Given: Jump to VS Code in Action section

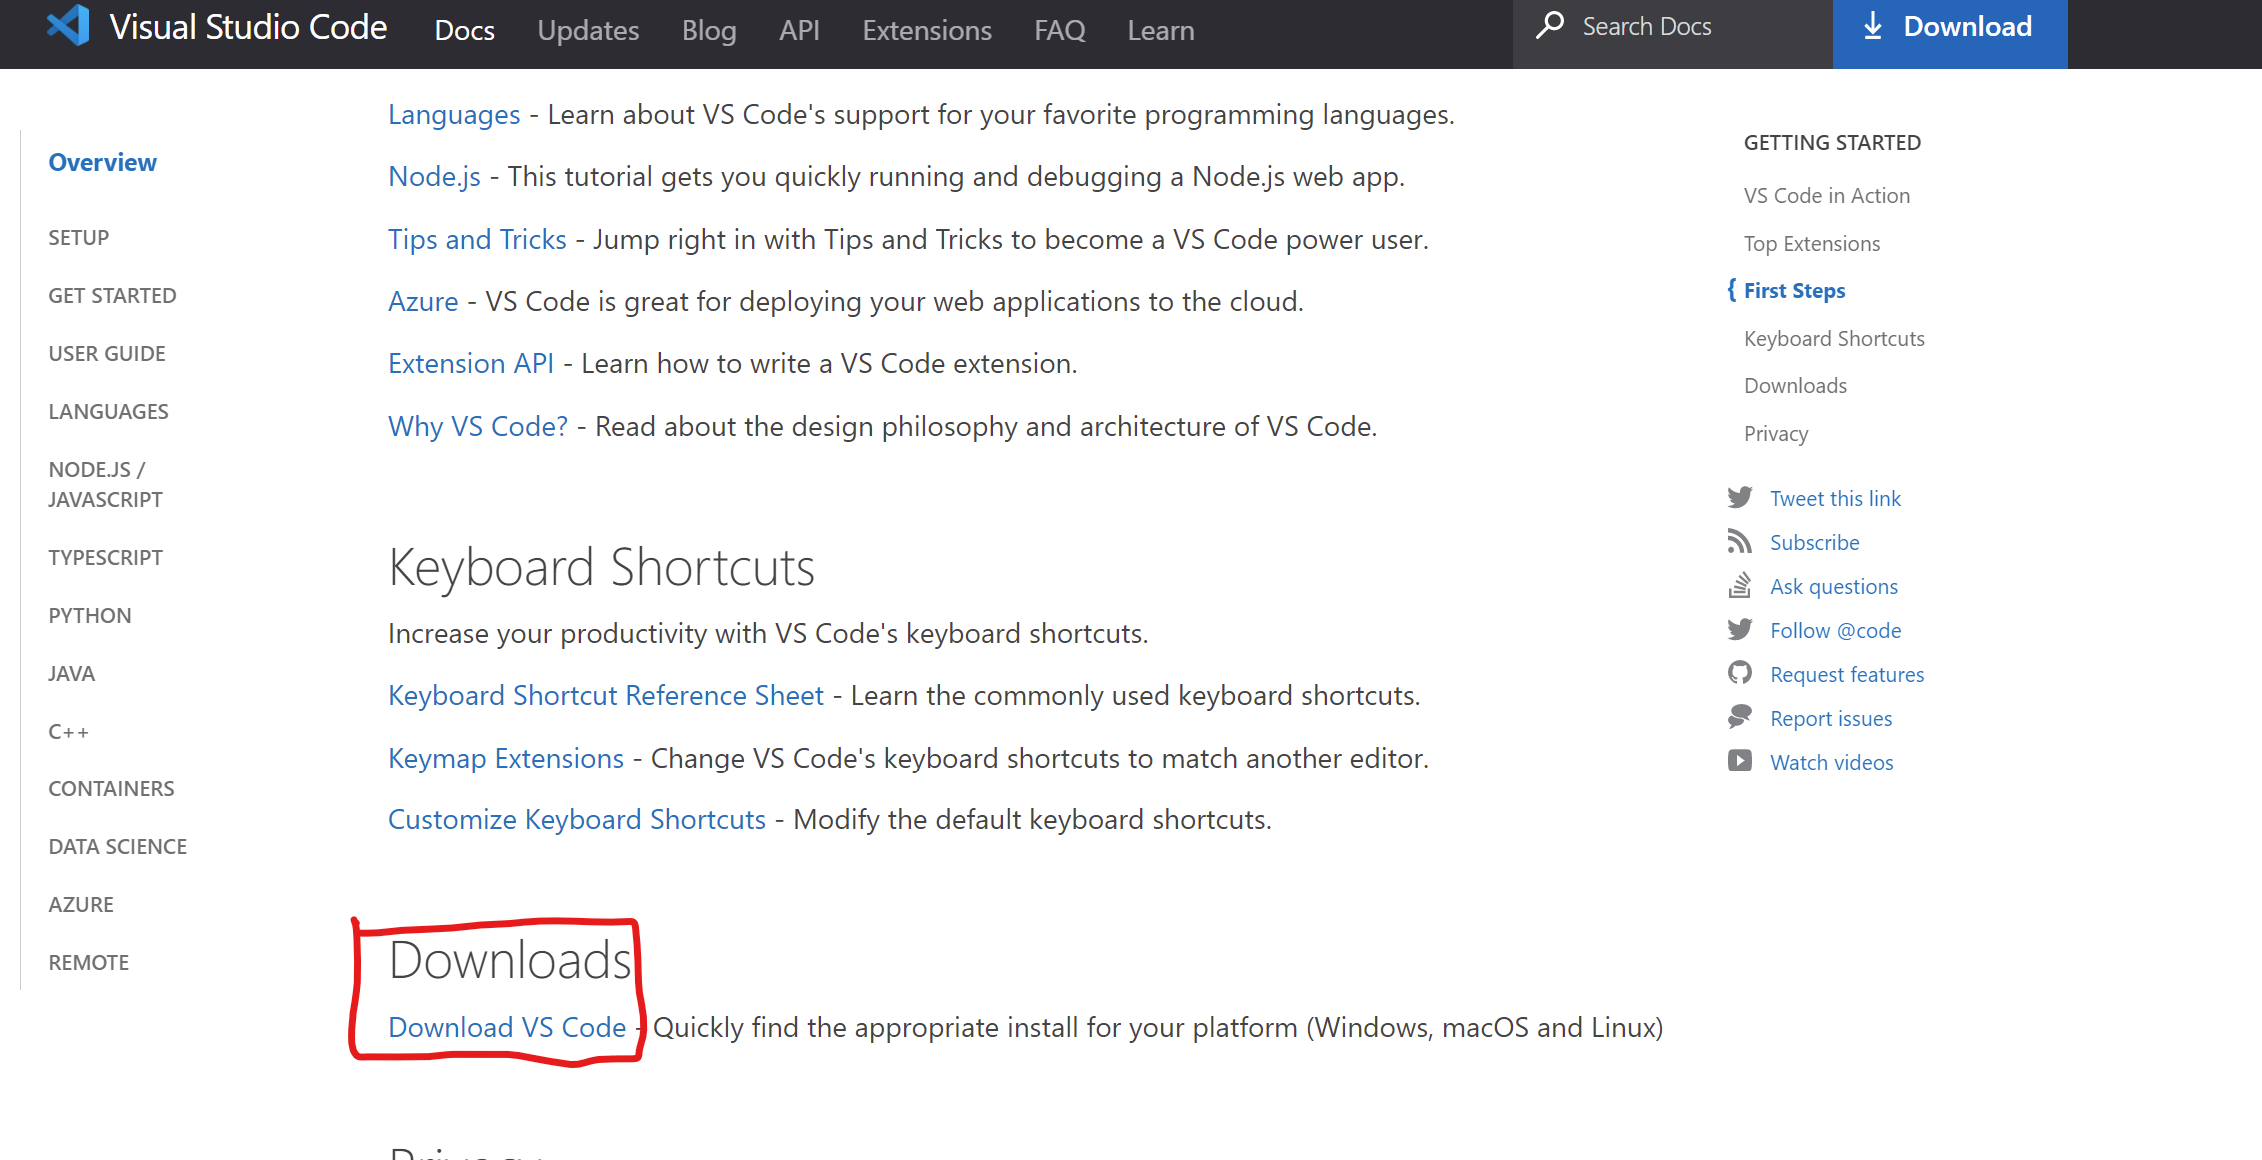Looking at the screenshot, I should point(1827,196).
